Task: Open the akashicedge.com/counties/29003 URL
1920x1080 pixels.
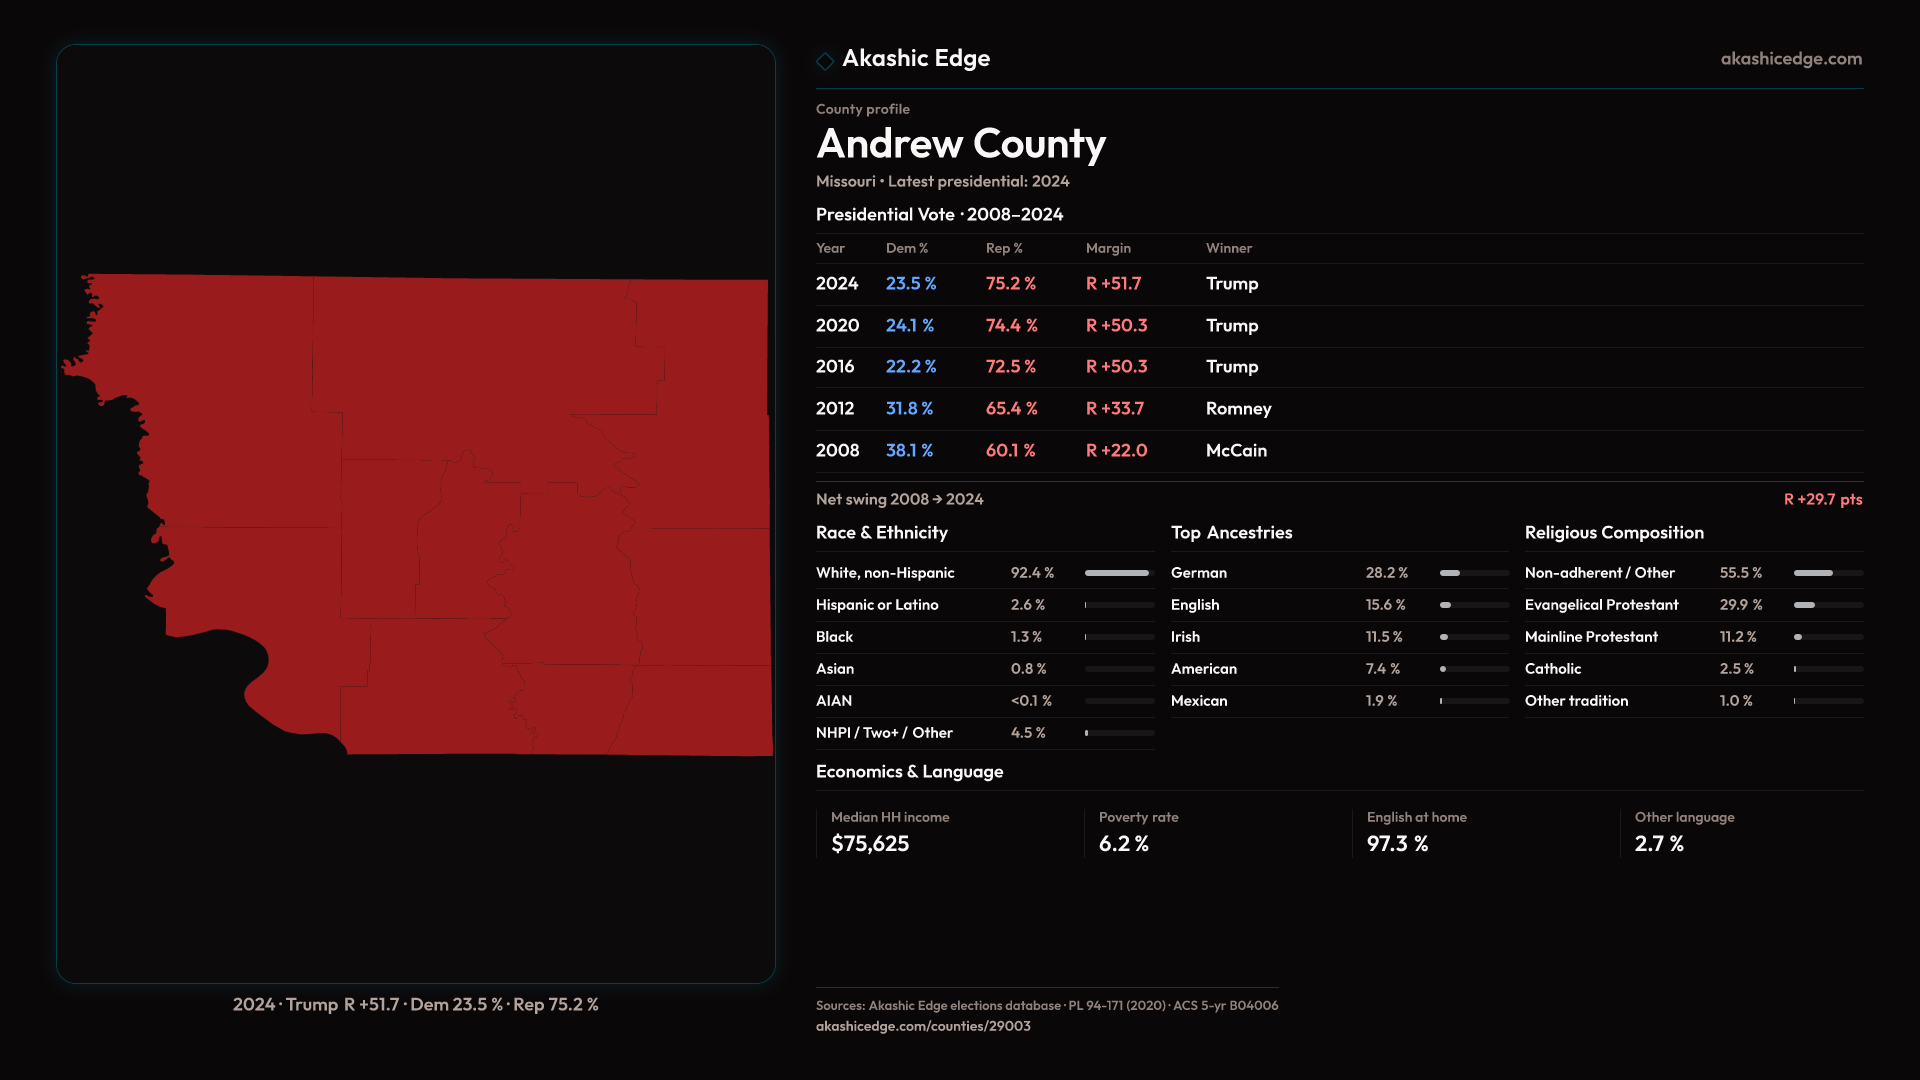Action: 922,1026
